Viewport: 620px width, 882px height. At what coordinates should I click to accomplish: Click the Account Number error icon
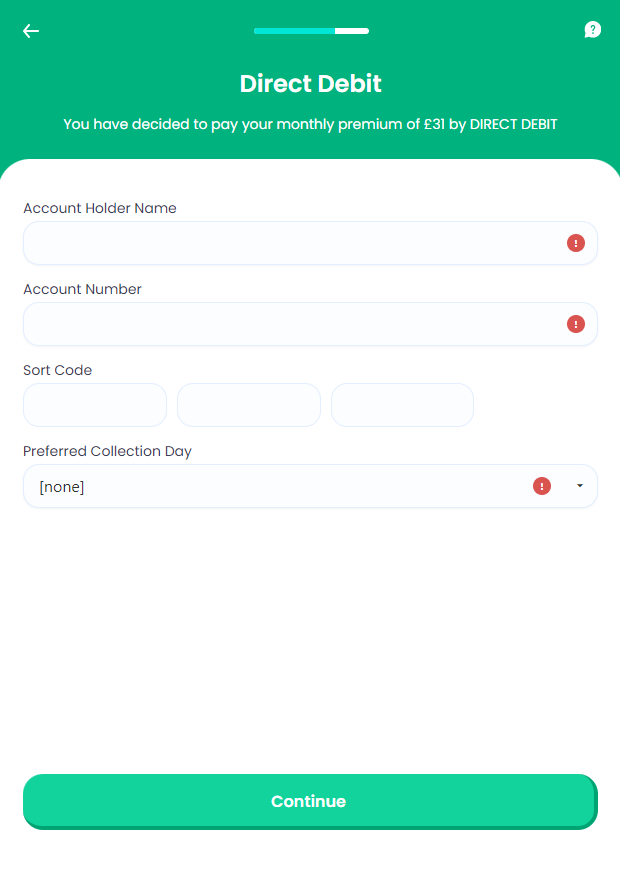tap(576, 324)
